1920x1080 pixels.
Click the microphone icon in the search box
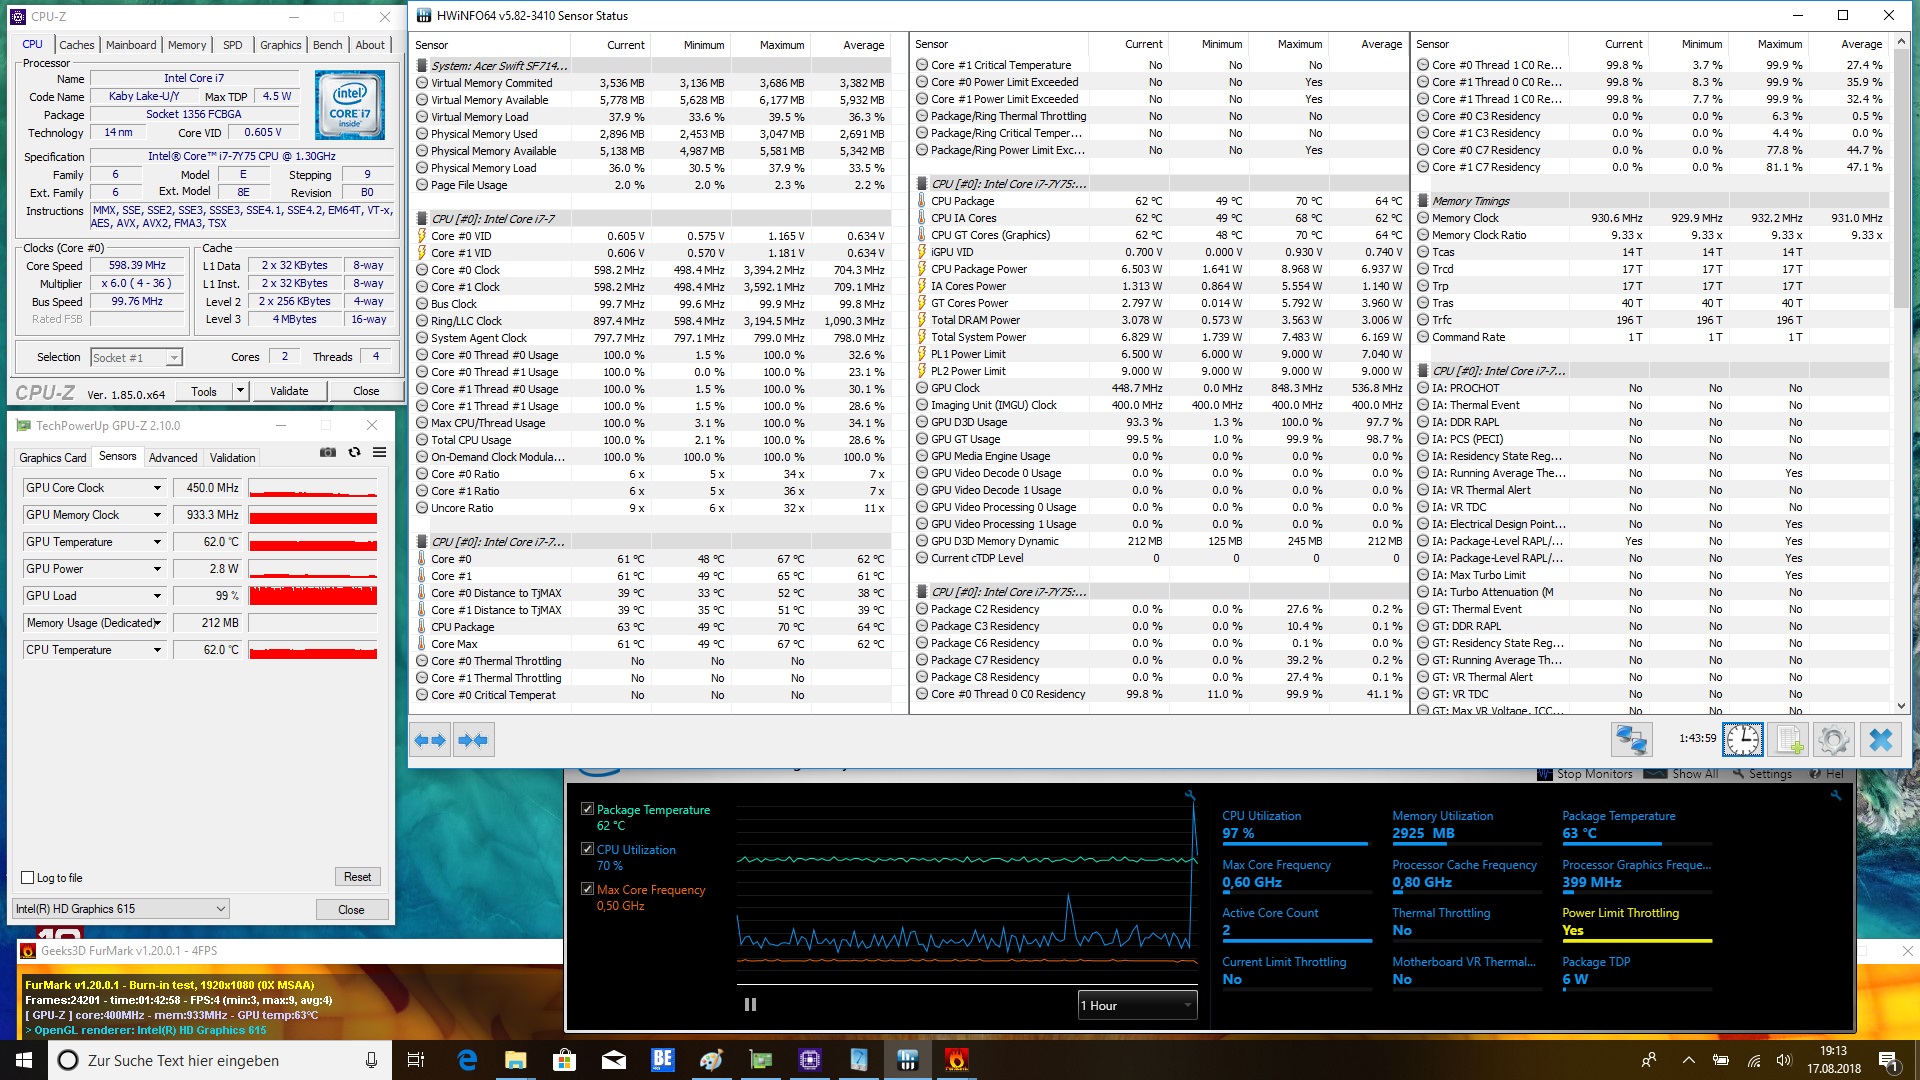click(x=371, y=1060)
